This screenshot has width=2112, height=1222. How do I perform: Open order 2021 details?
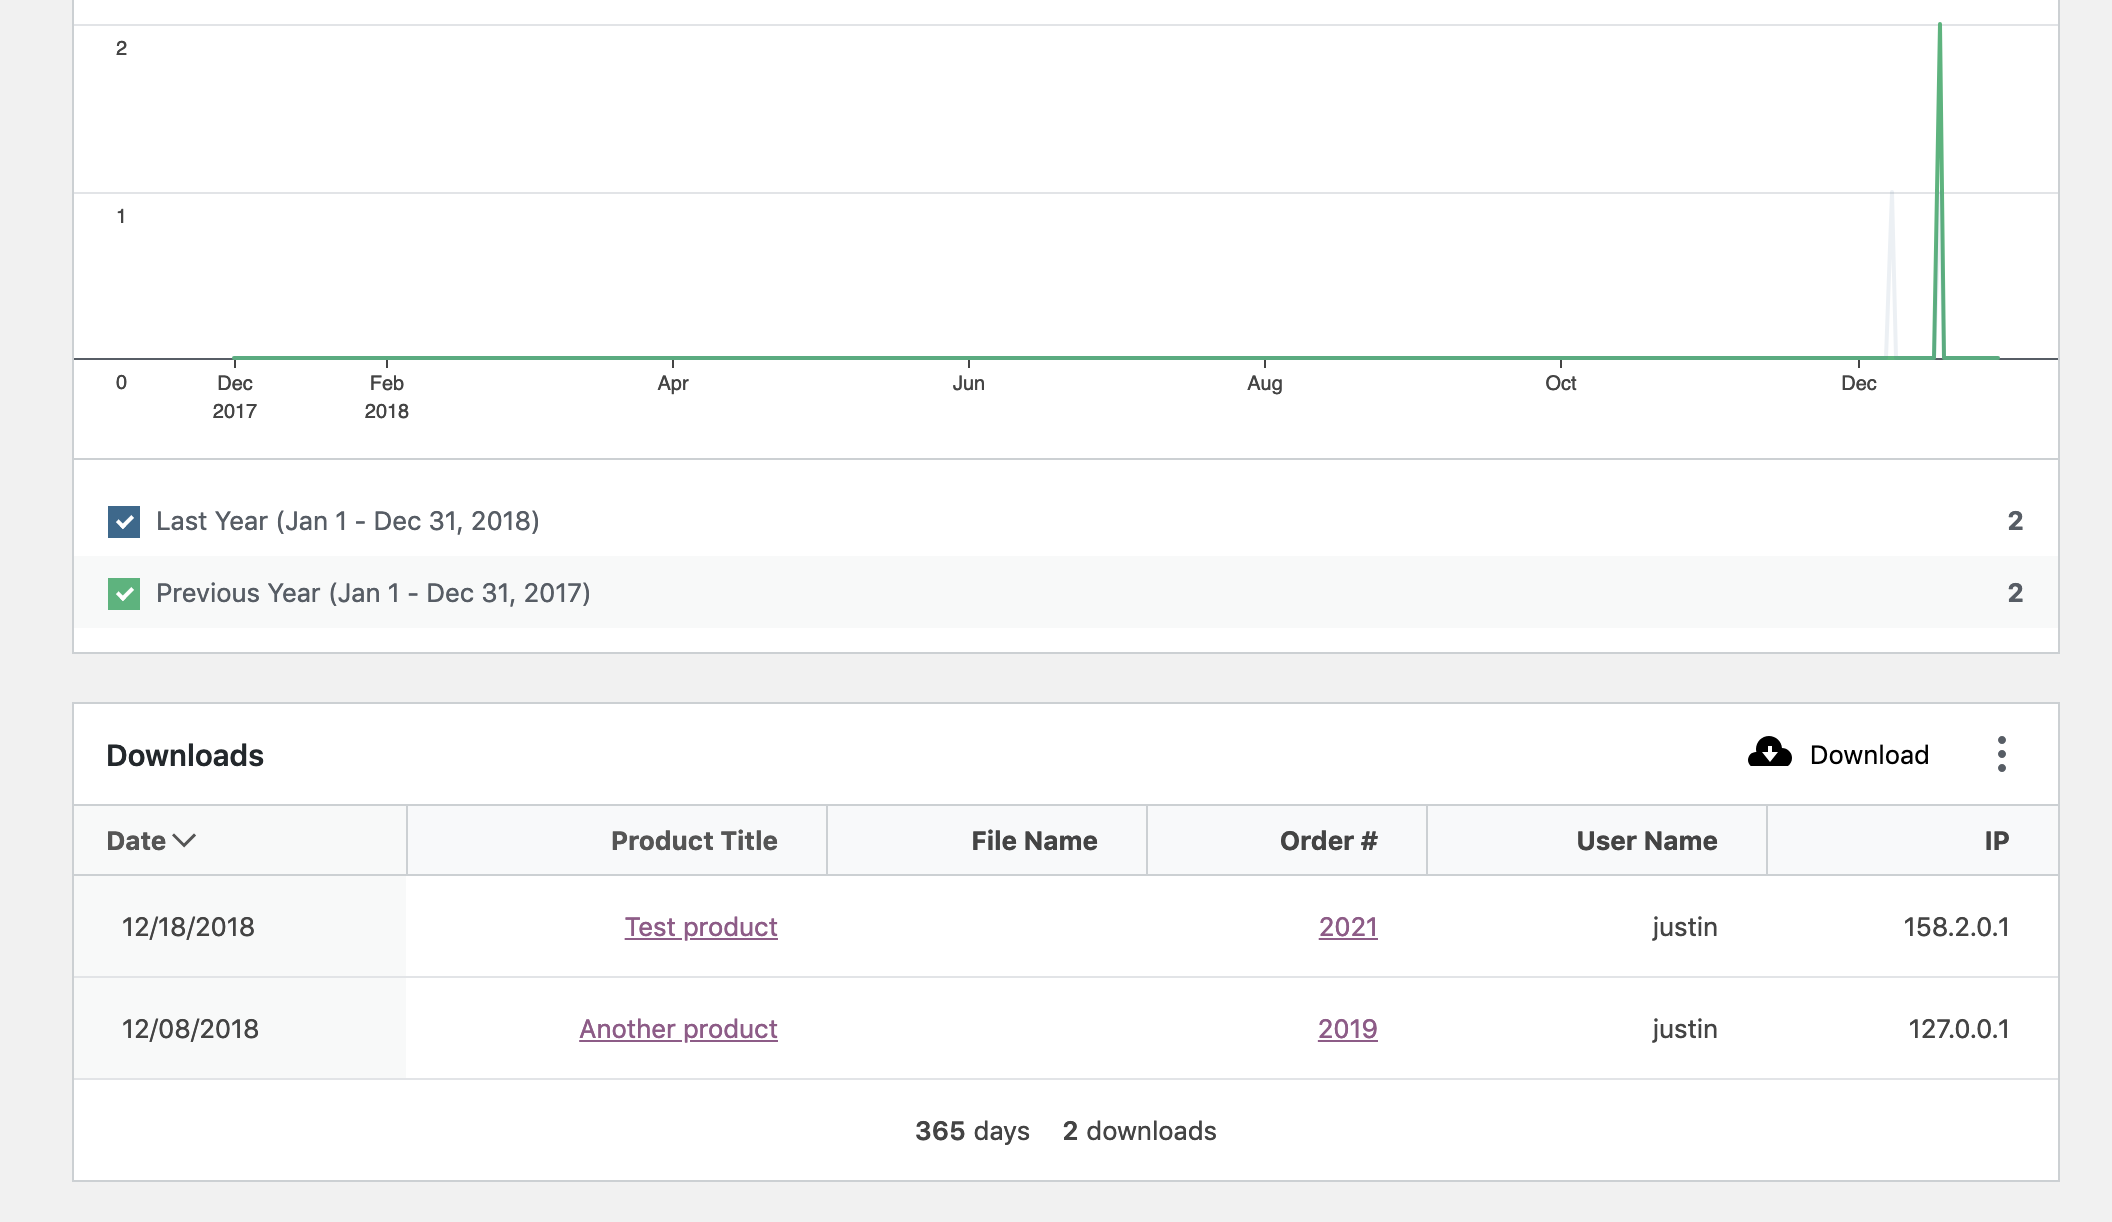click(x=1347, y=927)
